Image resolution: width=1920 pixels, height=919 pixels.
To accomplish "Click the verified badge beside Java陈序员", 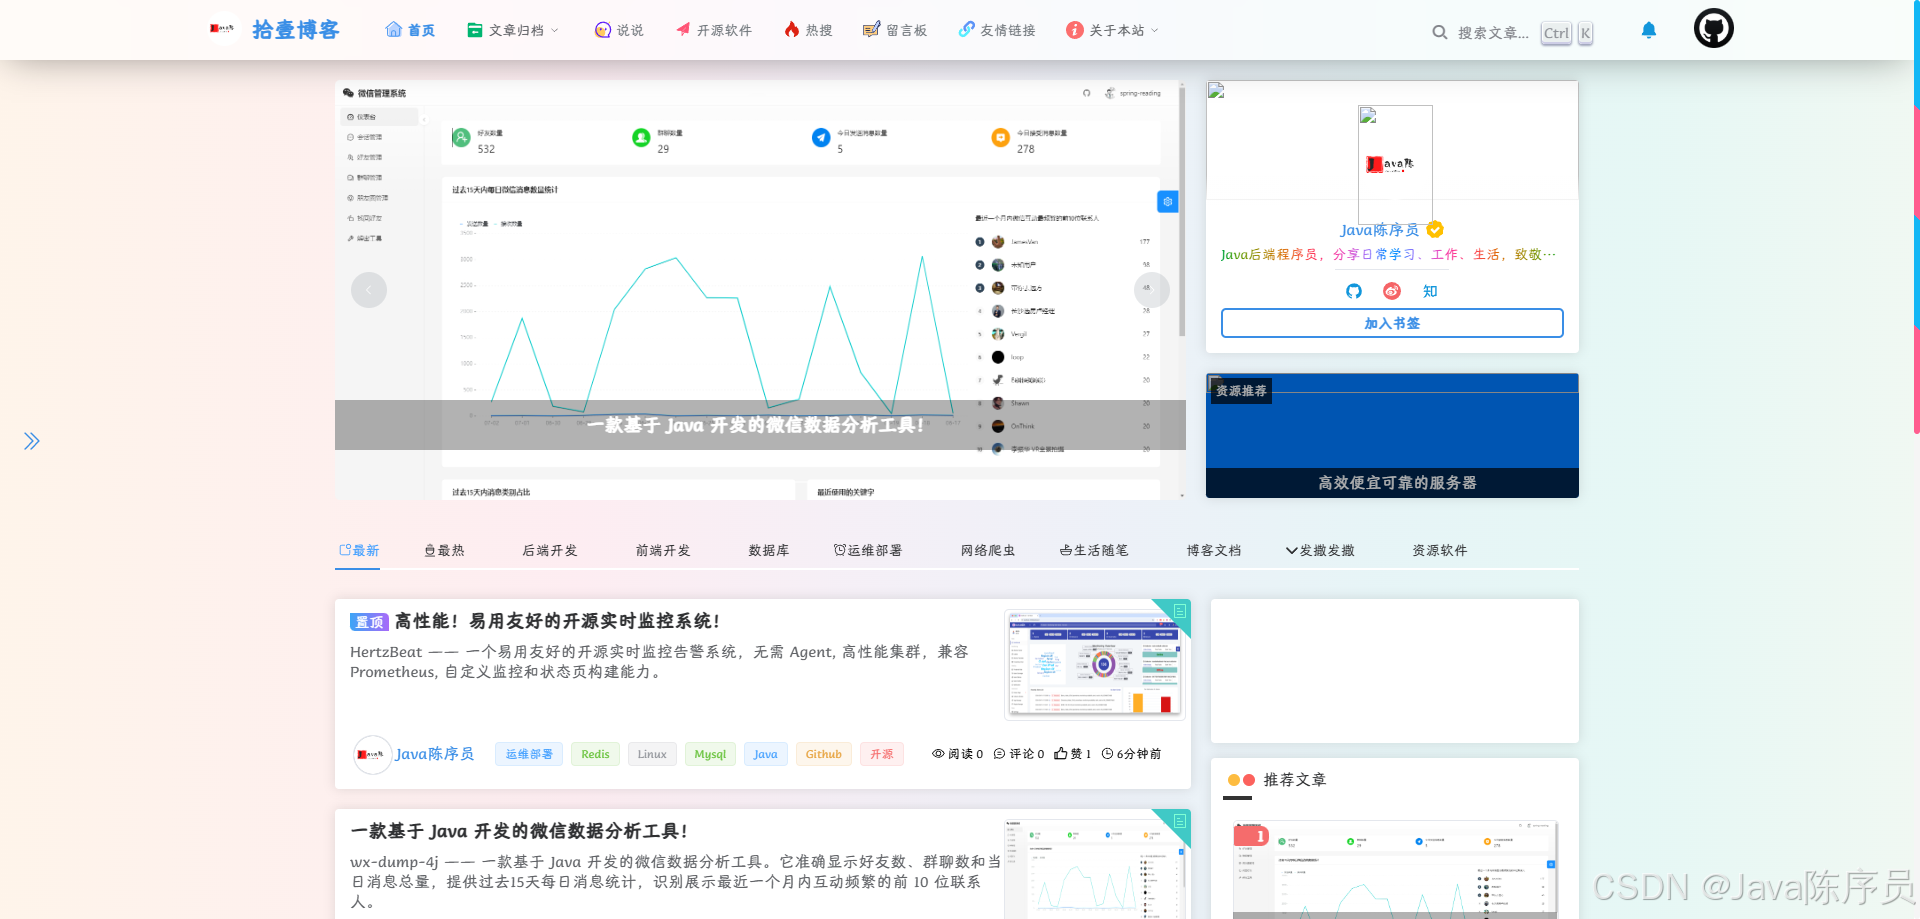I will click(x=1435, y=230).
